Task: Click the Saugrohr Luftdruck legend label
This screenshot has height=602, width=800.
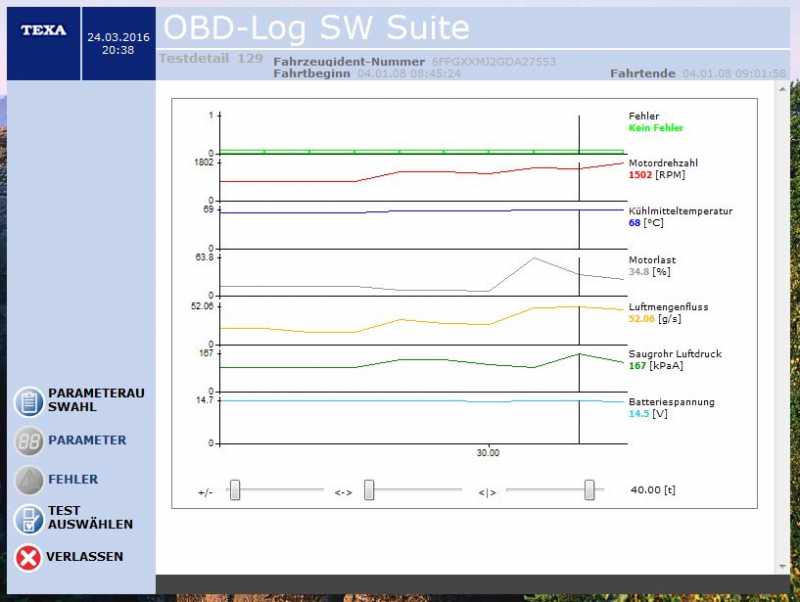Action: tap(675, 354)
